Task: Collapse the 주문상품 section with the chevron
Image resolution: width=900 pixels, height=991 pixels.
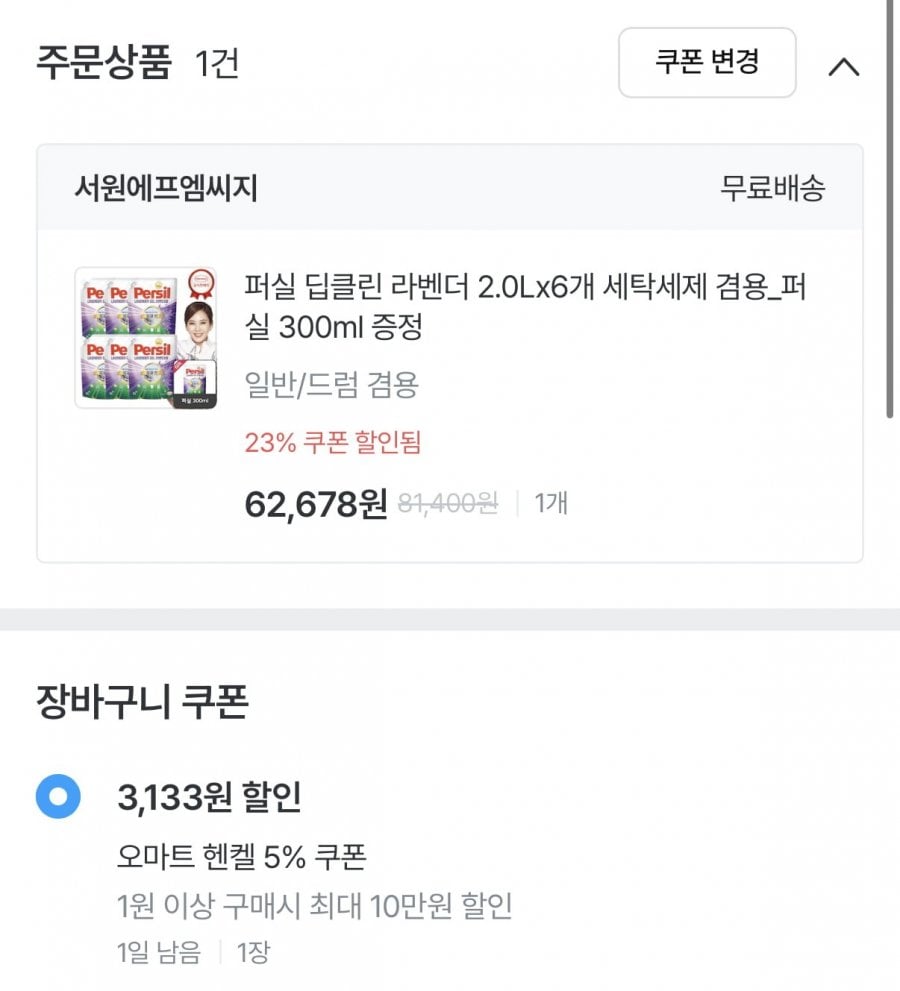Action: pos(844,66)
